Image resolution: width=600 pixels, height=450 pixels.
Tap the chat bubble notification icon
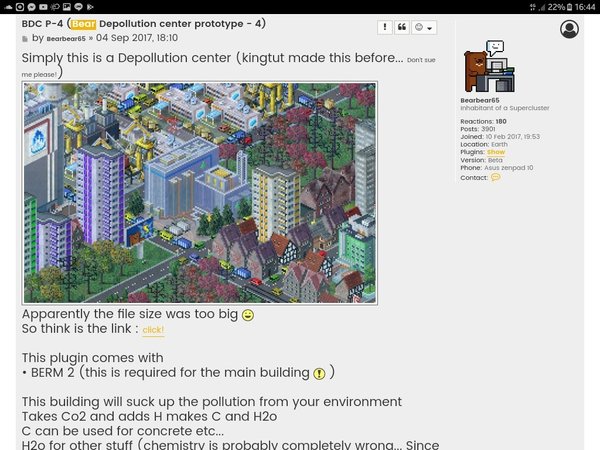click(78, 7)
